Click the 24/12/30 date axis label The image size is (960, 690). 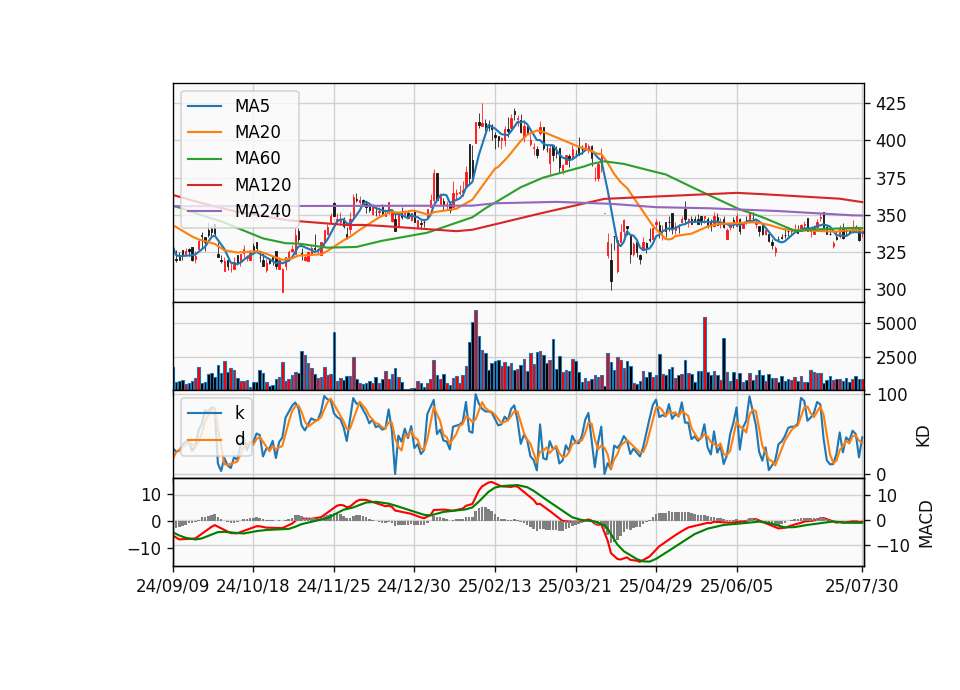click(x=414, y=586)
